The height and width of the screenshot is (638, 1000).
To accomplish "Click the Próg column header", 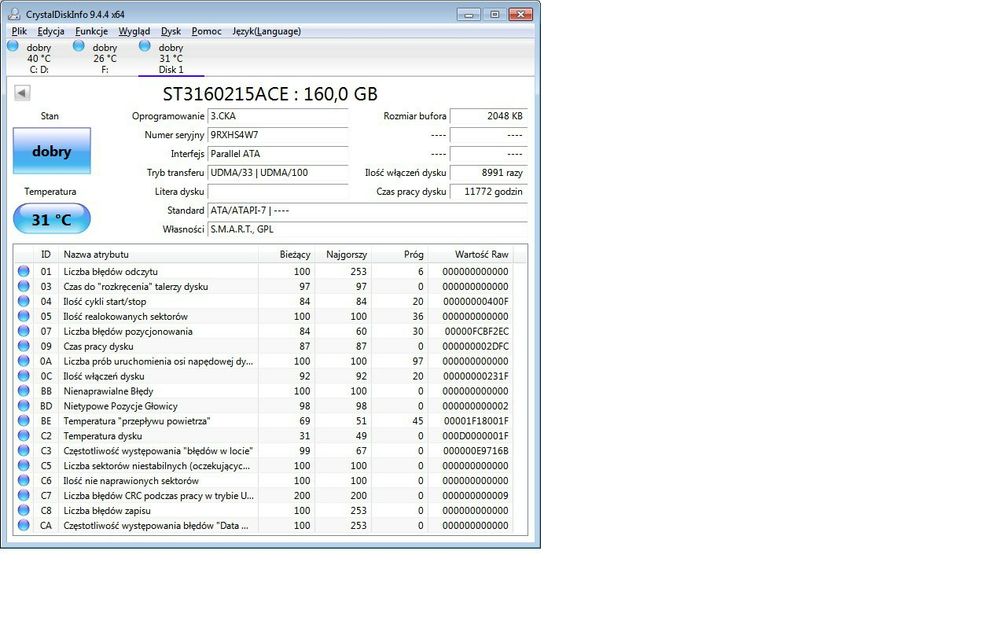I will (399, 254).
